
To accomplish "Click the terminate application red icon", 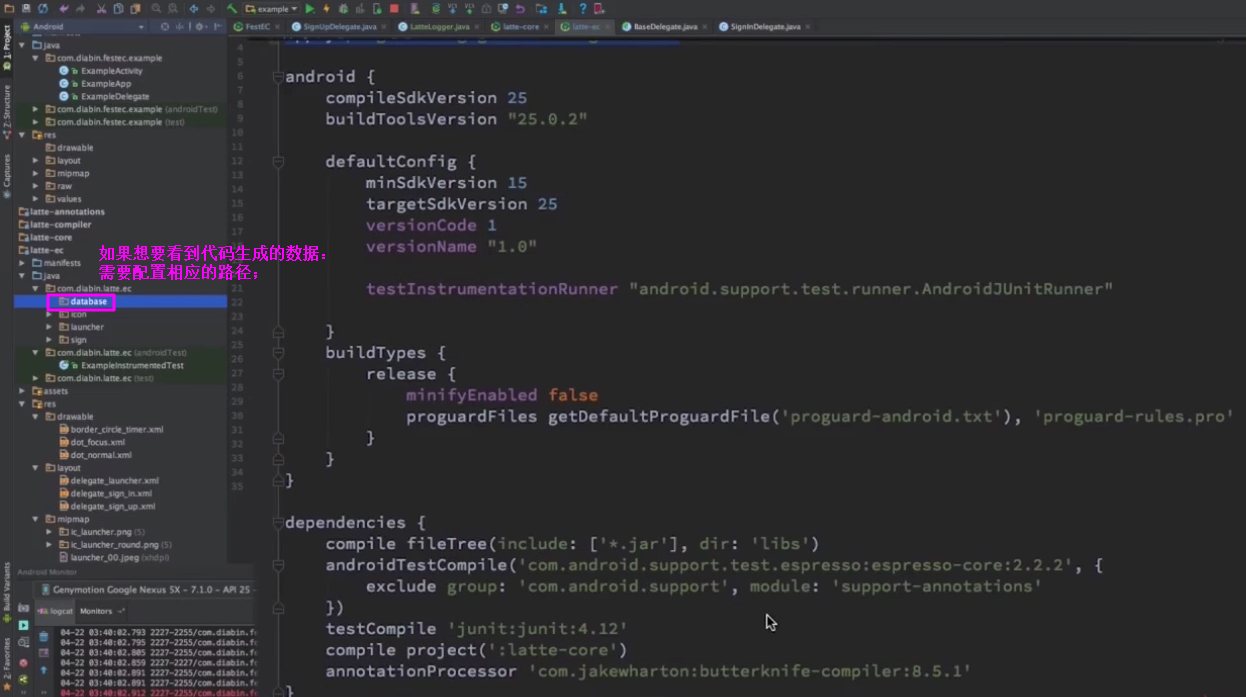I will pos(24,662).
